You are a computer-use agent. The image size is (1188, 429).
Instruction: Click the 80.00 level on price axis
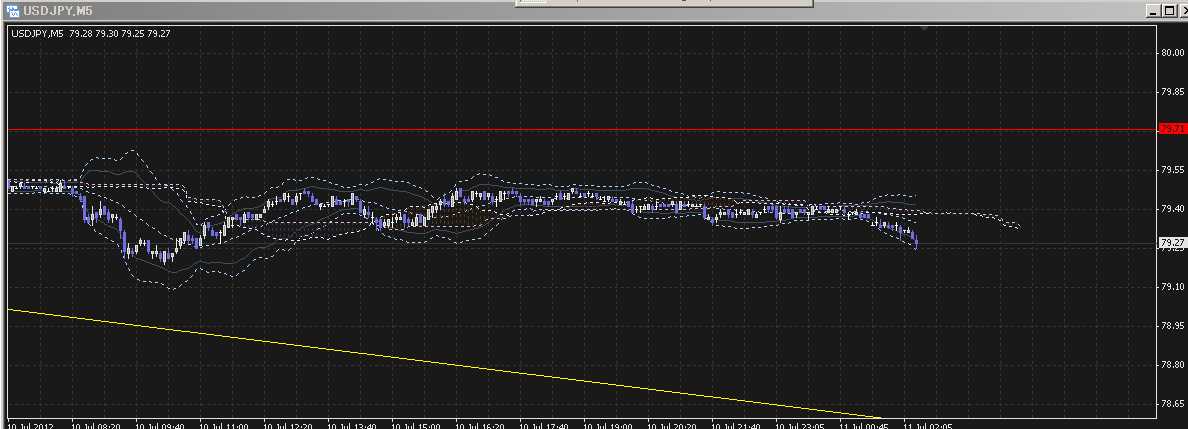1172,52
